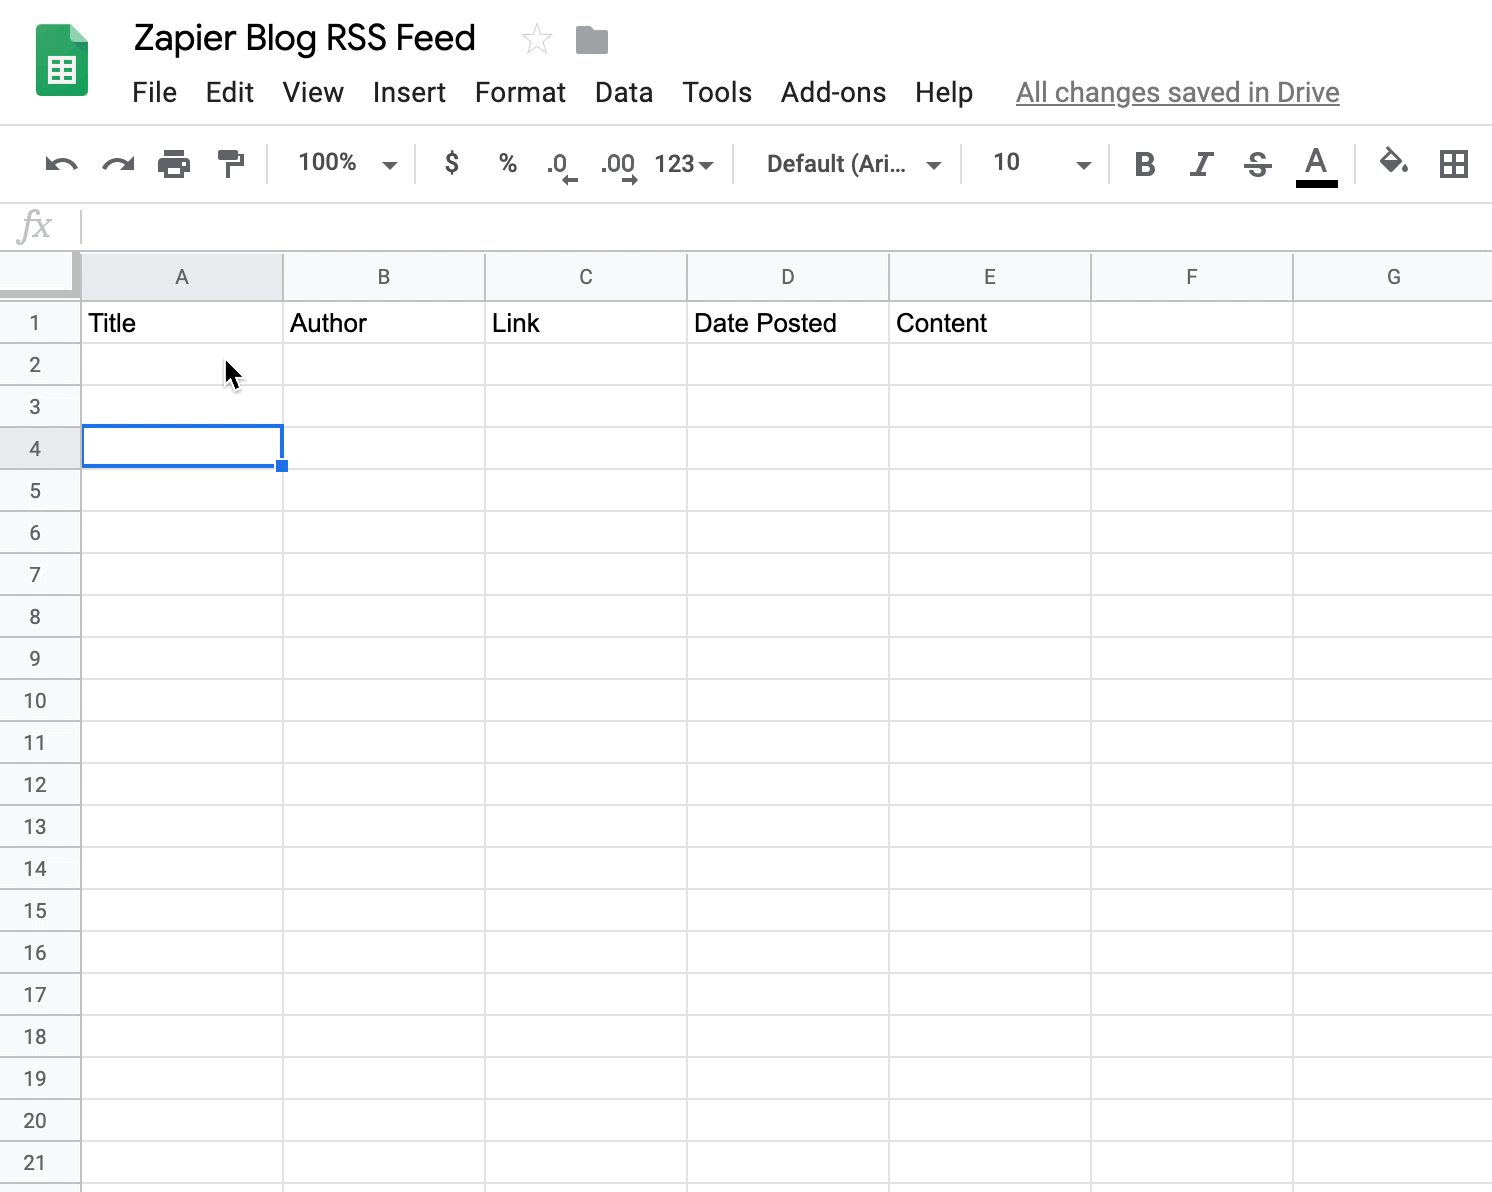Open the move-to-folder icon

592,40
